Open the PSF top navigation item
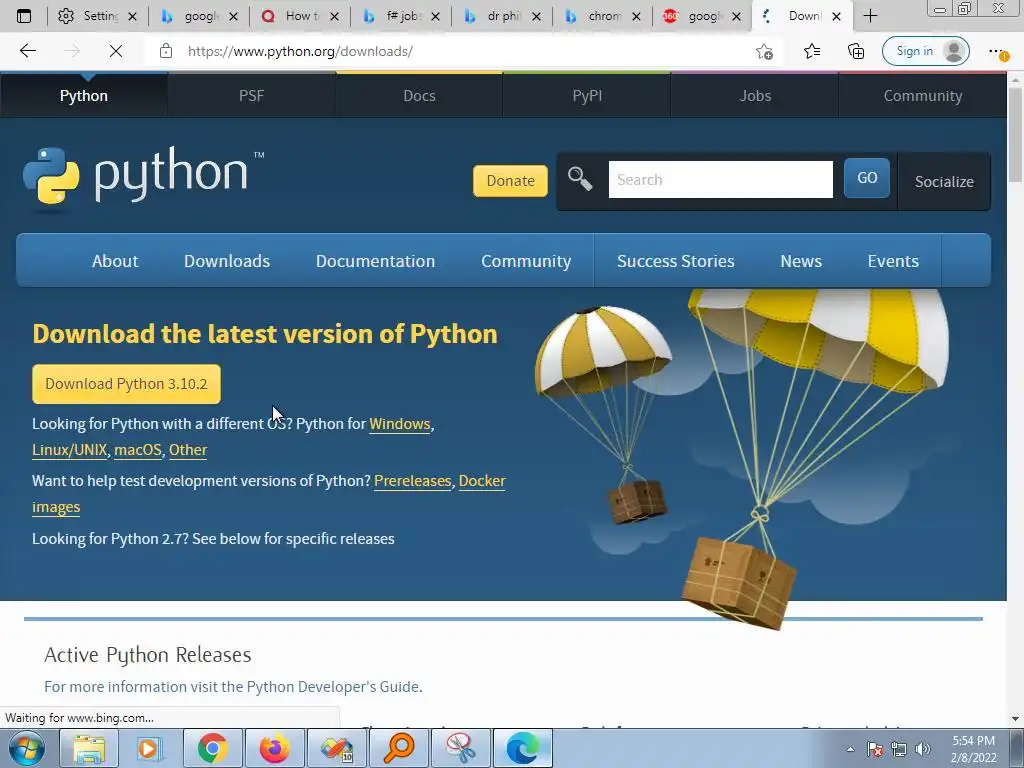Viewport: 1024px width, 768px height. click(251, 95)
